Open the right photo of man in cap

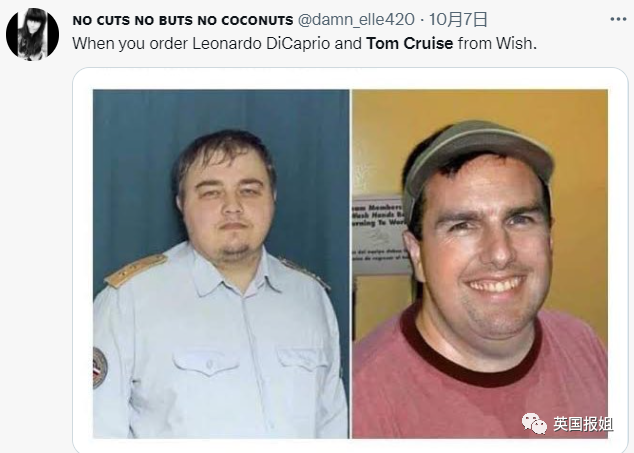[x=480, y=264]
